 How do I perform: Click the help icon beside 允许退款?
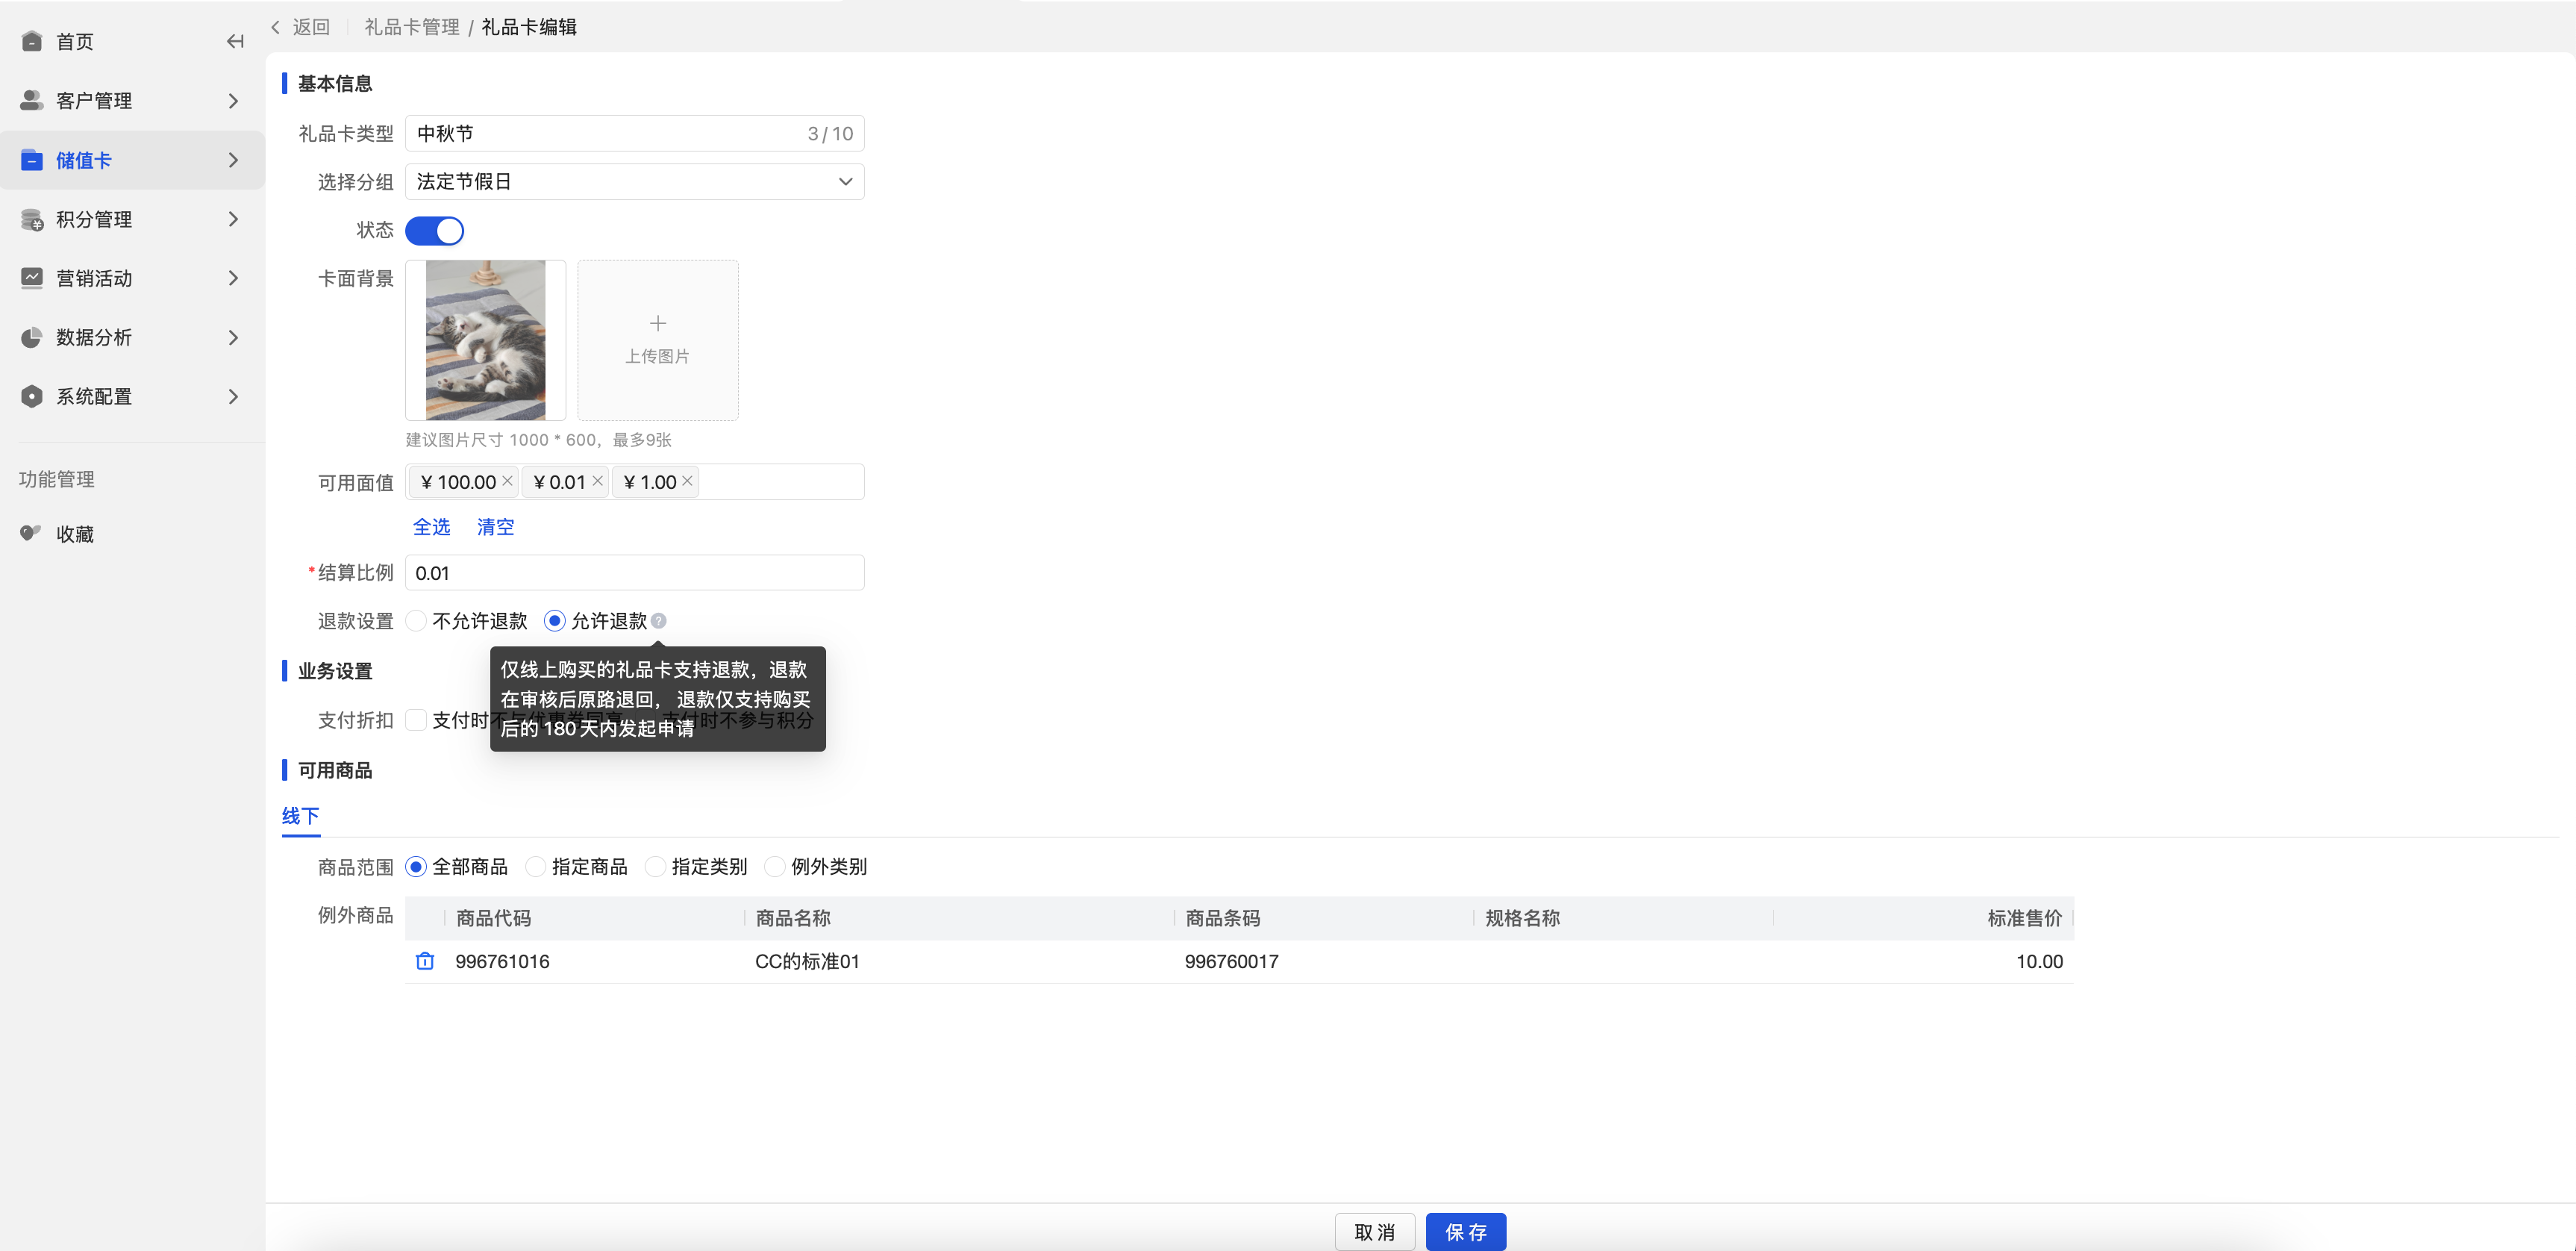[658, 621]
